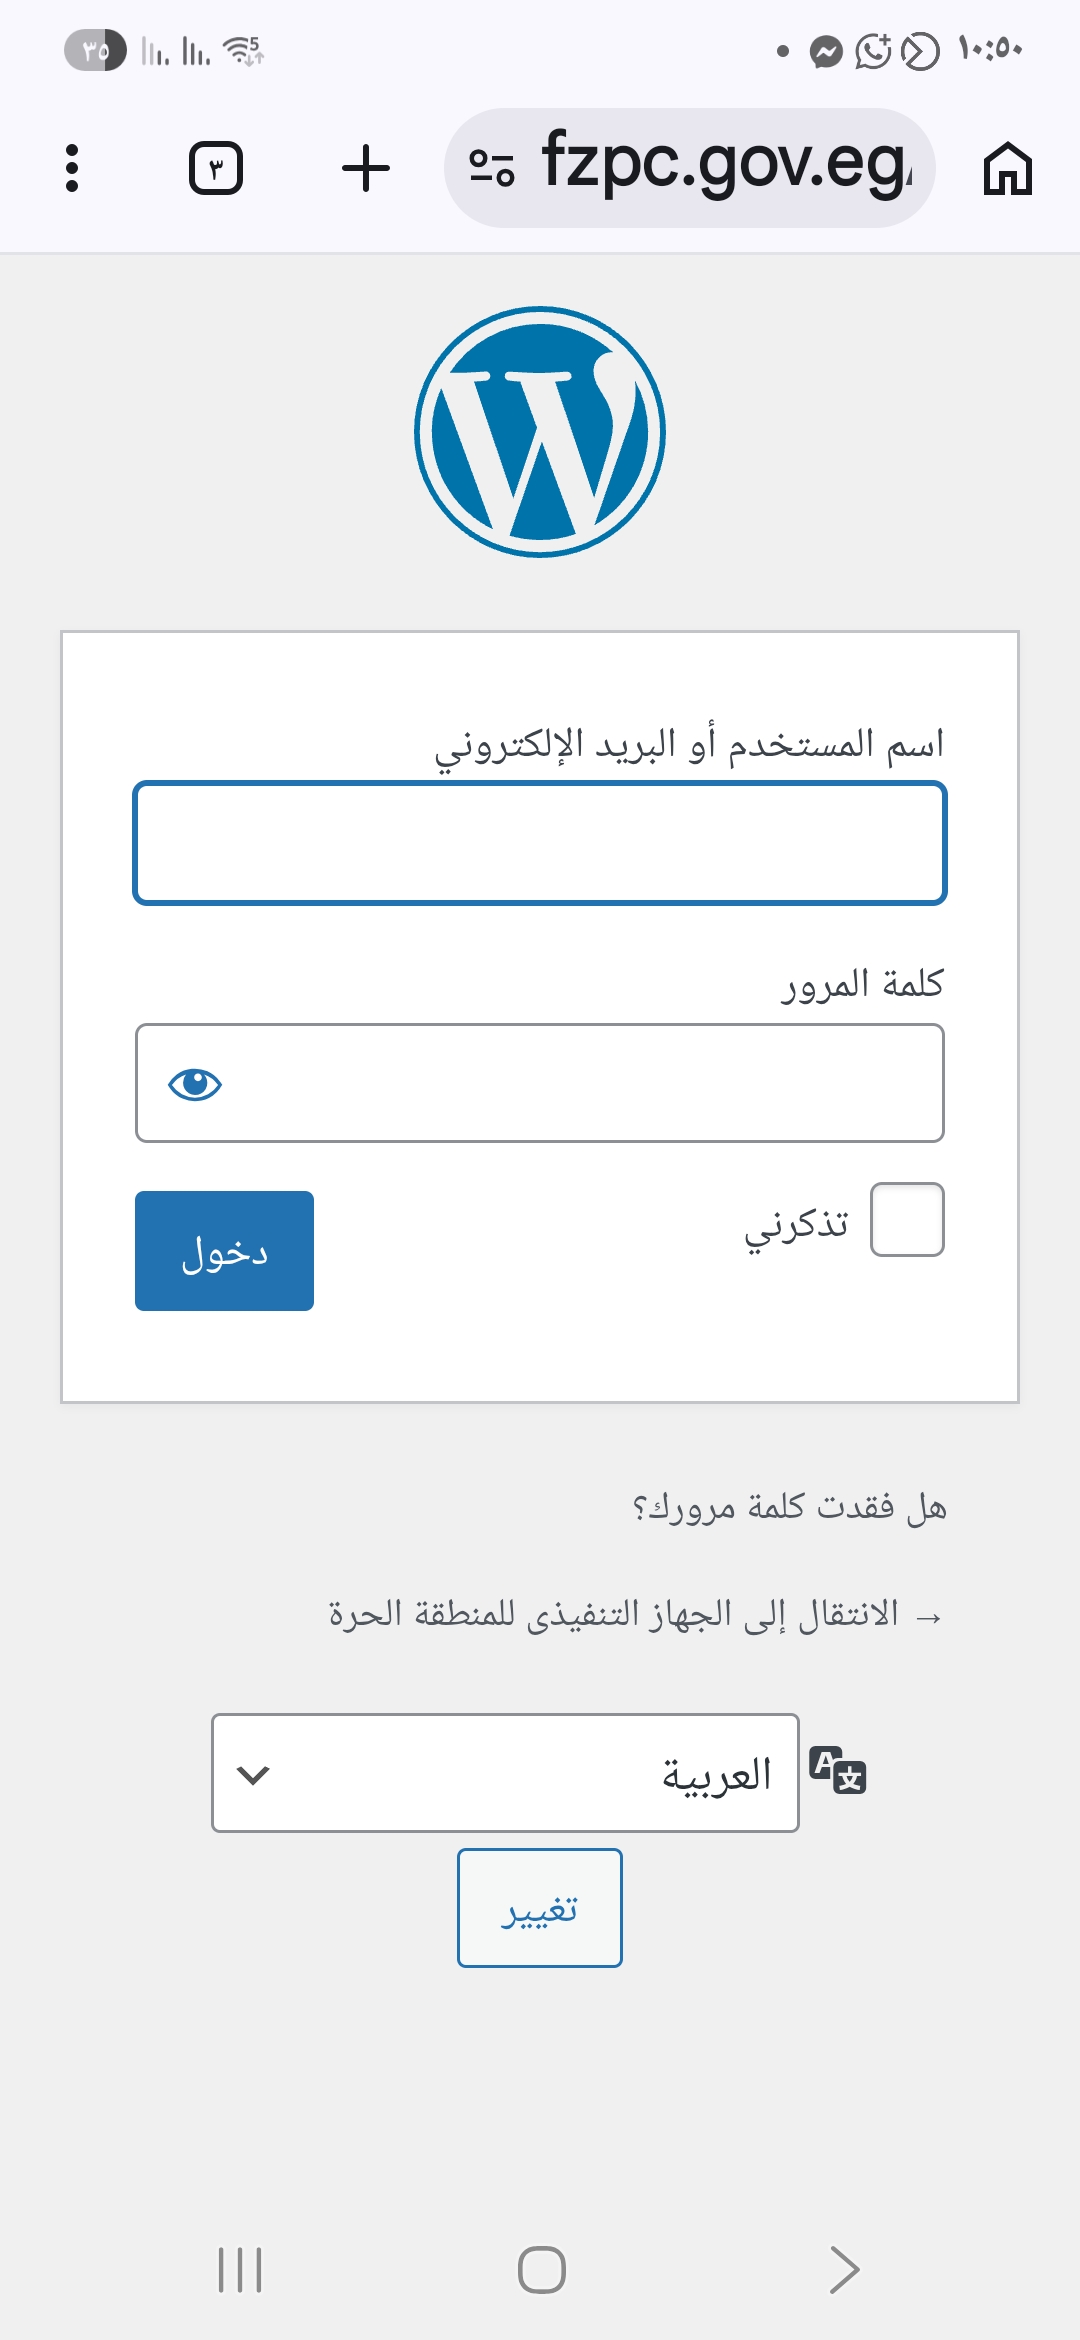Open the browser three-dot menu
This screenshot has height=2340, width=1080.
[x=71, y=168]
